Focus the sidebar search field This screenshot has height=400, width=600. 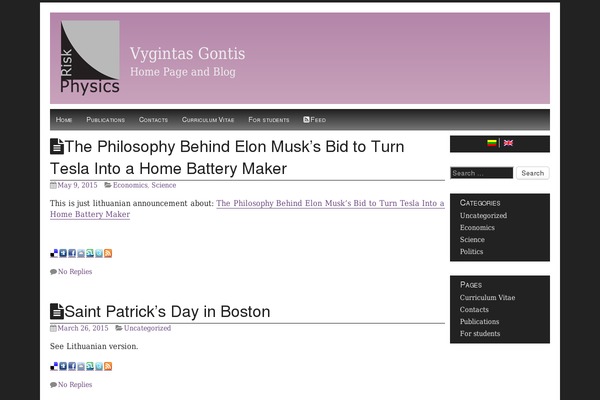482,173
